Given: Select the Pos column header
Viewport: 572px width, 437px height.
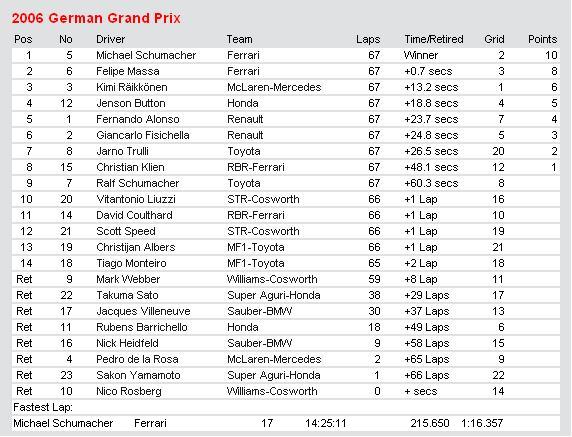Looking at the screenshot, I should pyautogui.click(x=23, y=39).
